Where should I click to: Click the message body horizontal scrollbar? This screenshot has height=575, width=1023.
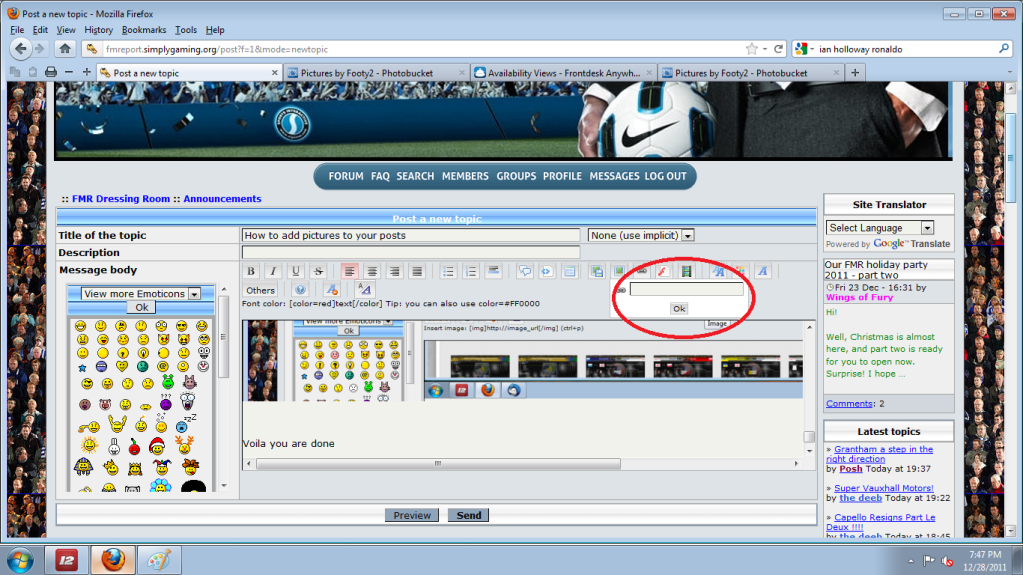(x=438, y=464)
